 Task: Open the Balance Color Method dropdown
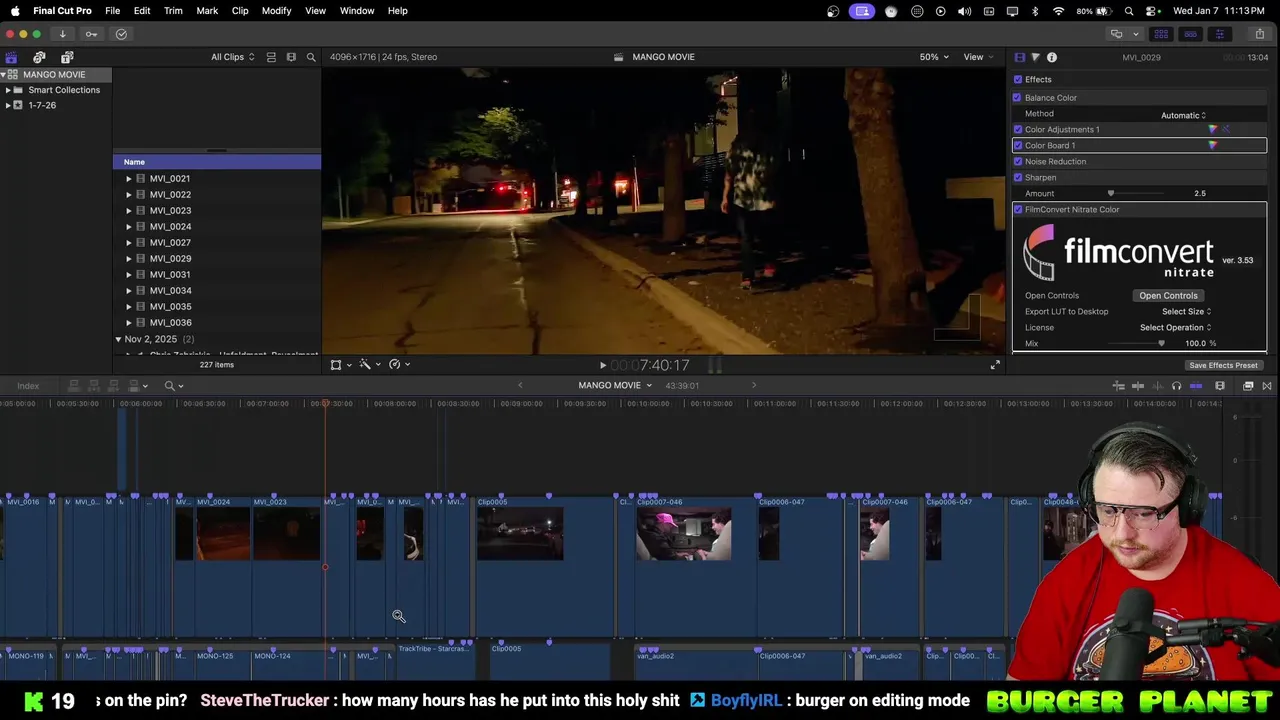(1184, 115)
